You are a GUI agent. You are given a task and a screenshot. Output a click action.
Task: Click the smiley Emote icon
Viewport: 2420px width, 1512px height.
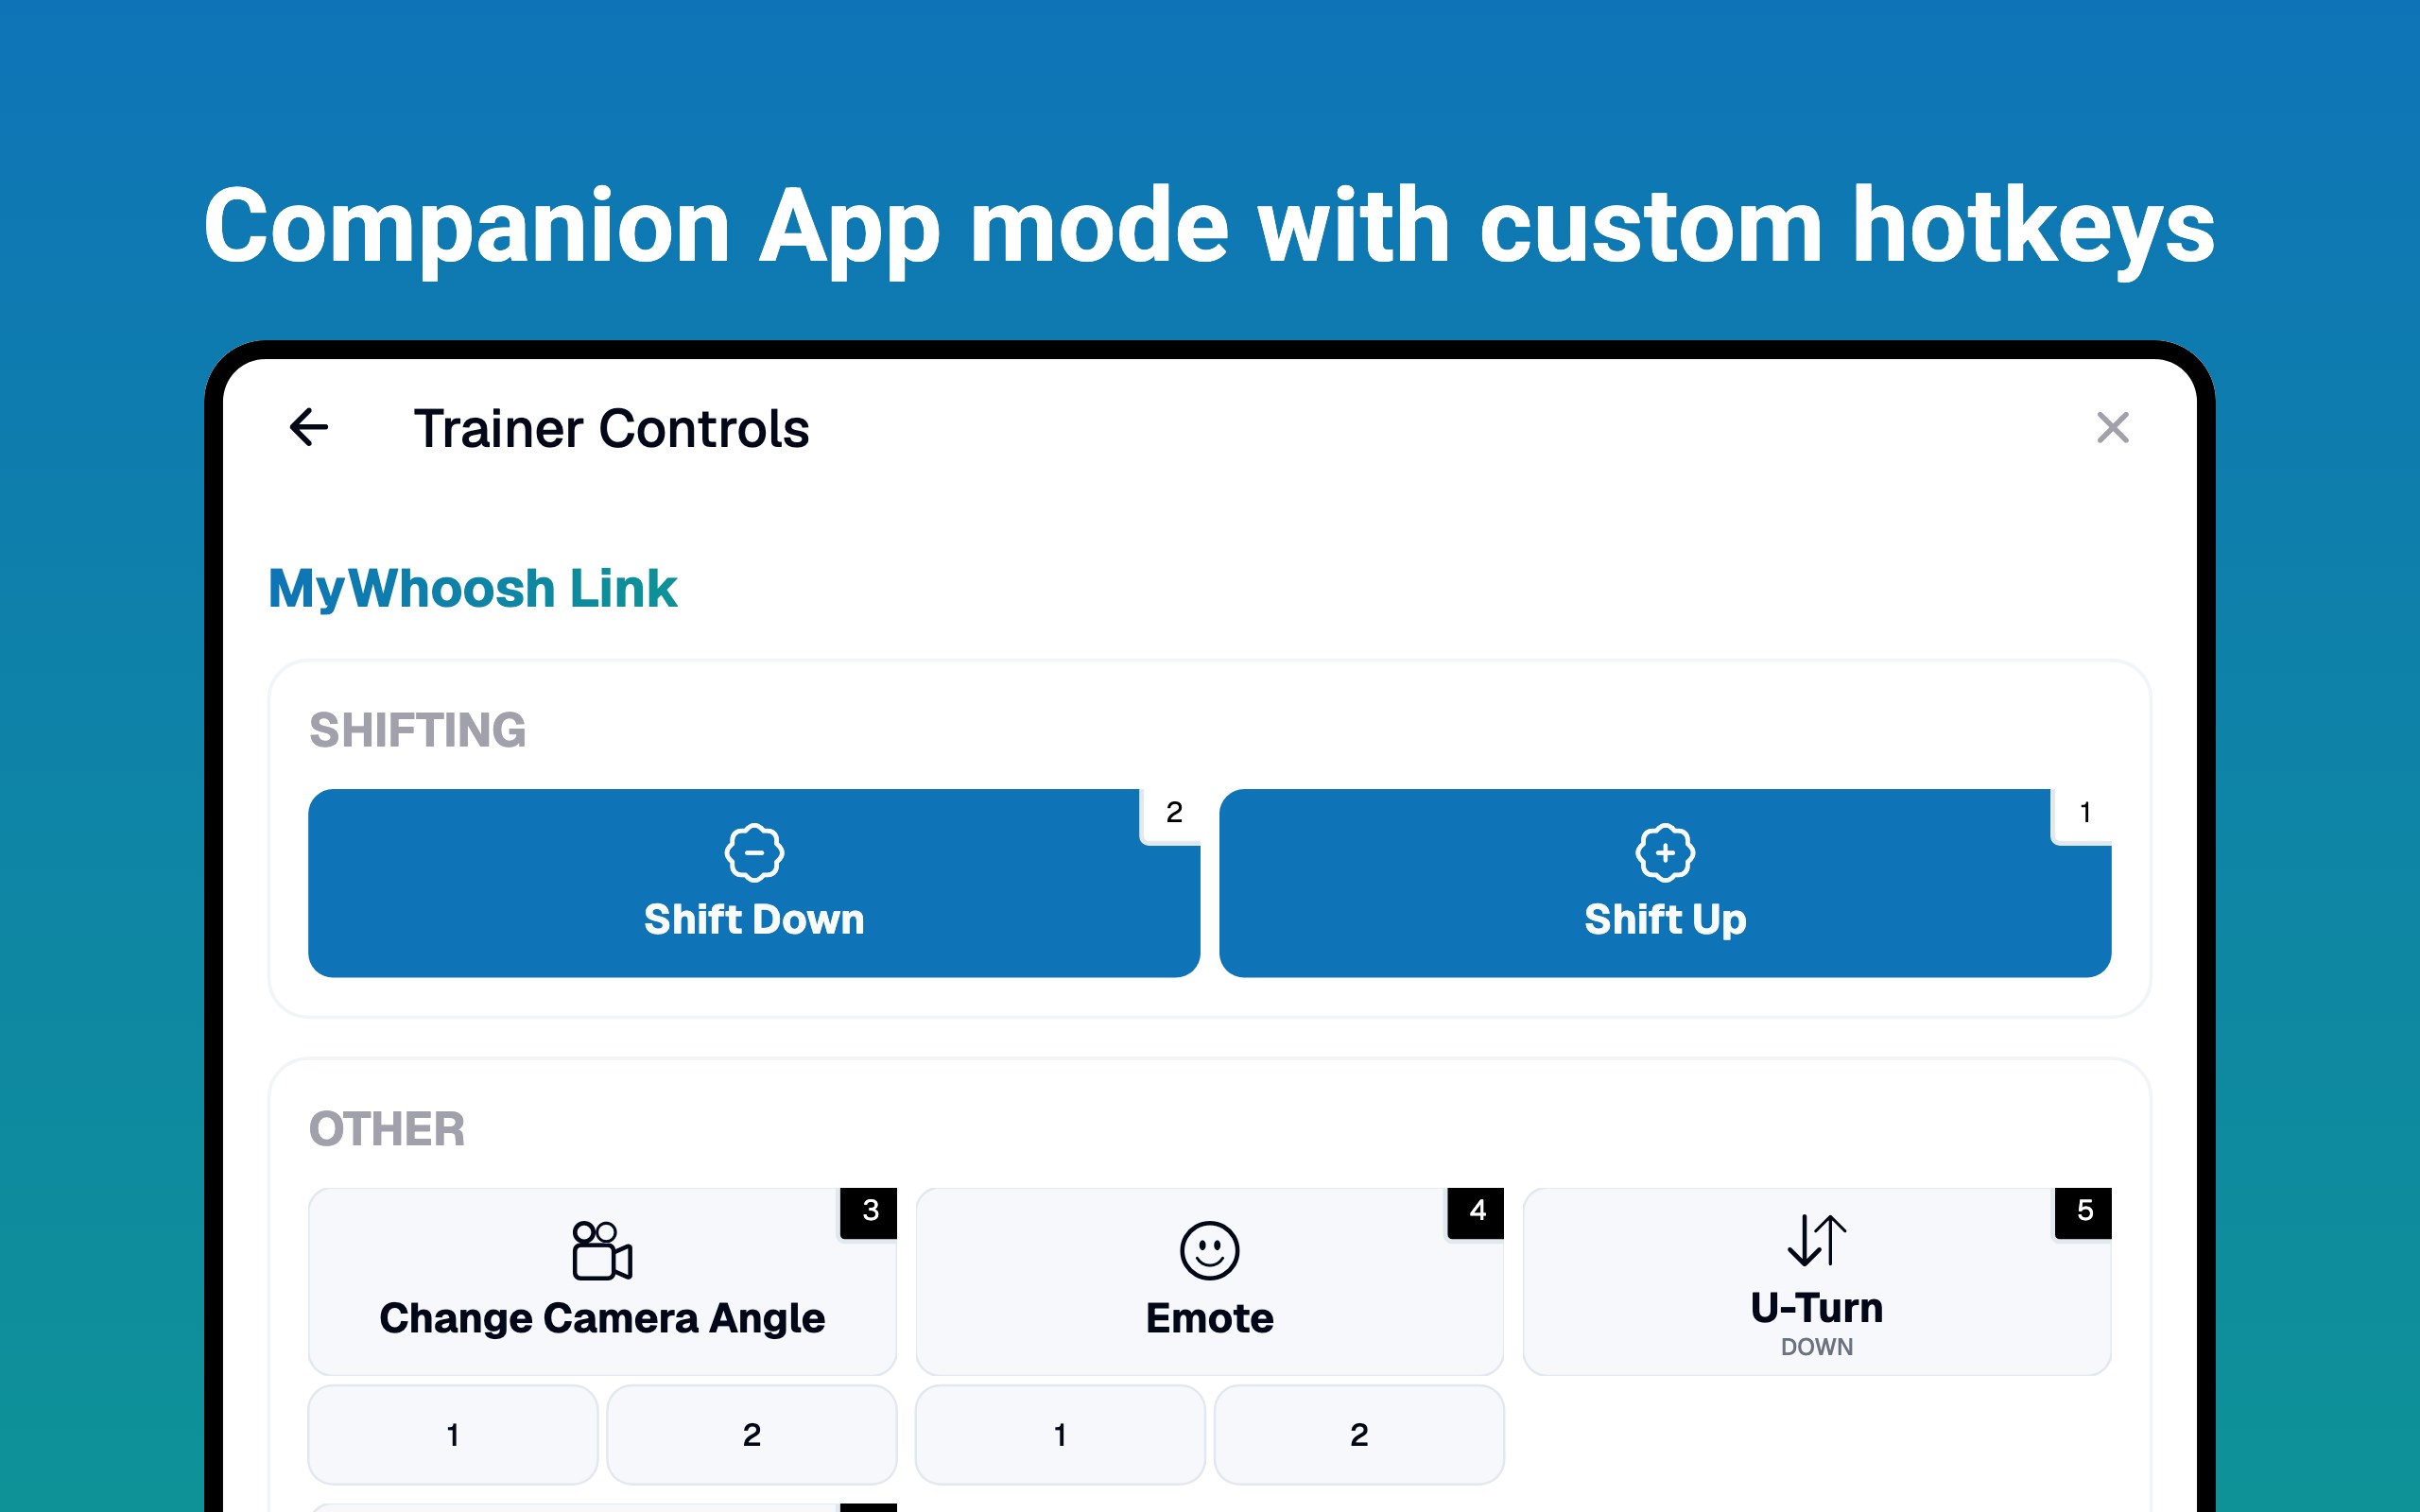click(x=1209, y=1250)
